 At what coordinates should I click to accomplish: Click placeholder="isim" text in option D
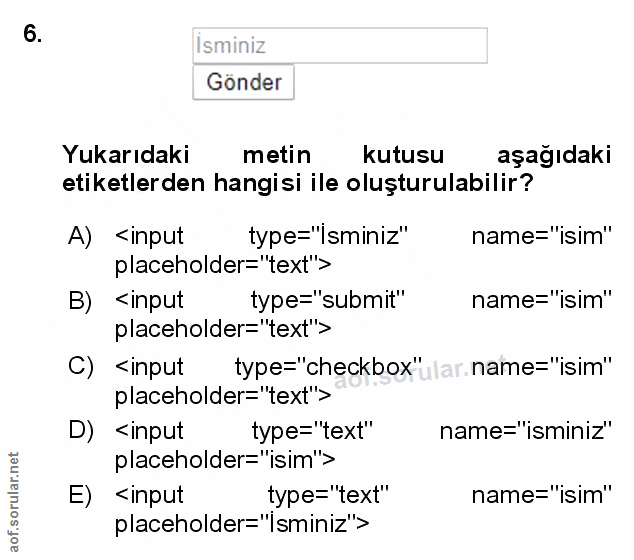pos(224,459)
